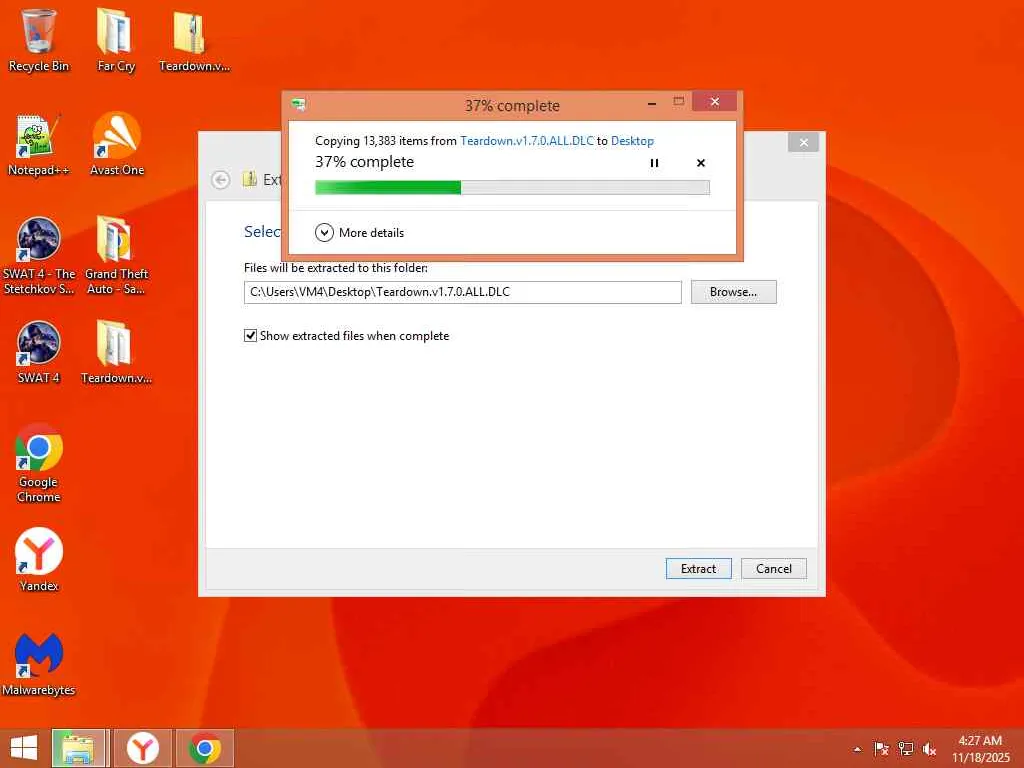Open Grand Theft Auto - San Andreas folder
Image resolution: width=1024 pixels, height=768 pixels.
(116, 255)
